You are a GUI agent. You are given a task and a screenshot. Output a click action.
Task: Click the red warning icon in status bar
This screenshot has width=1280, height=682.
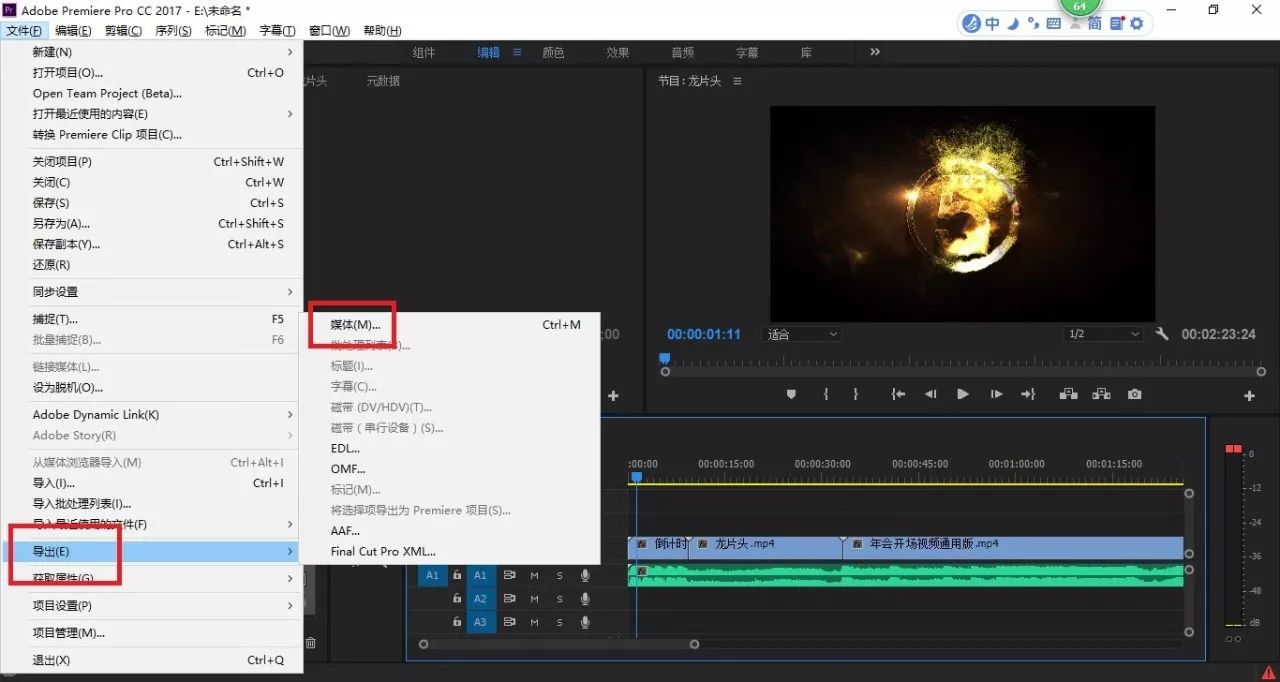click(1268, 673)
